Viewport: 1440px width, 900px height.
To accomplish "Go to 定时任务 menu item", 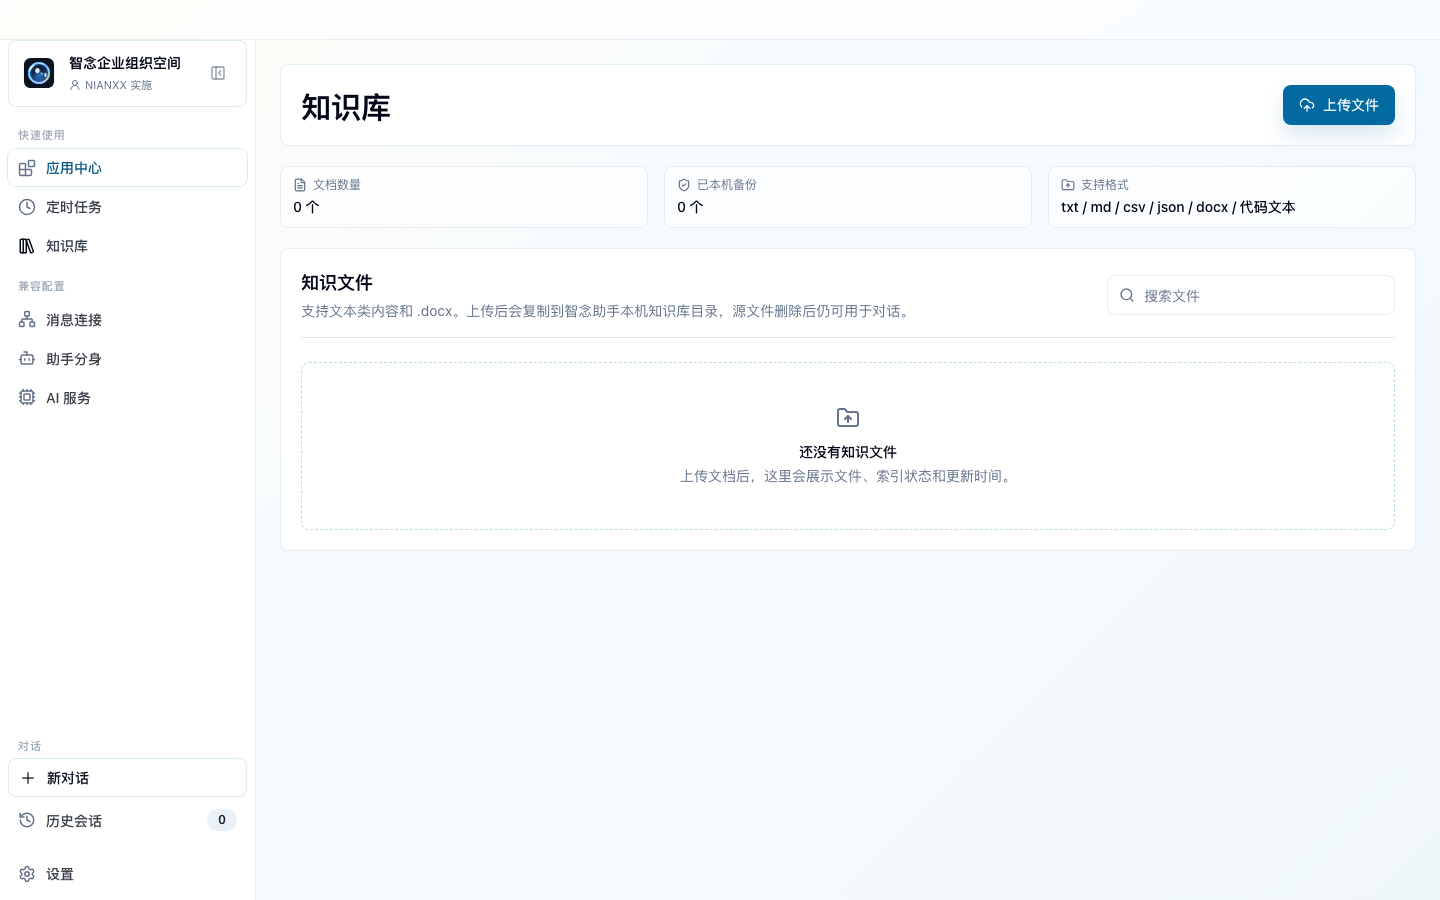I will (x=127, y=207).
